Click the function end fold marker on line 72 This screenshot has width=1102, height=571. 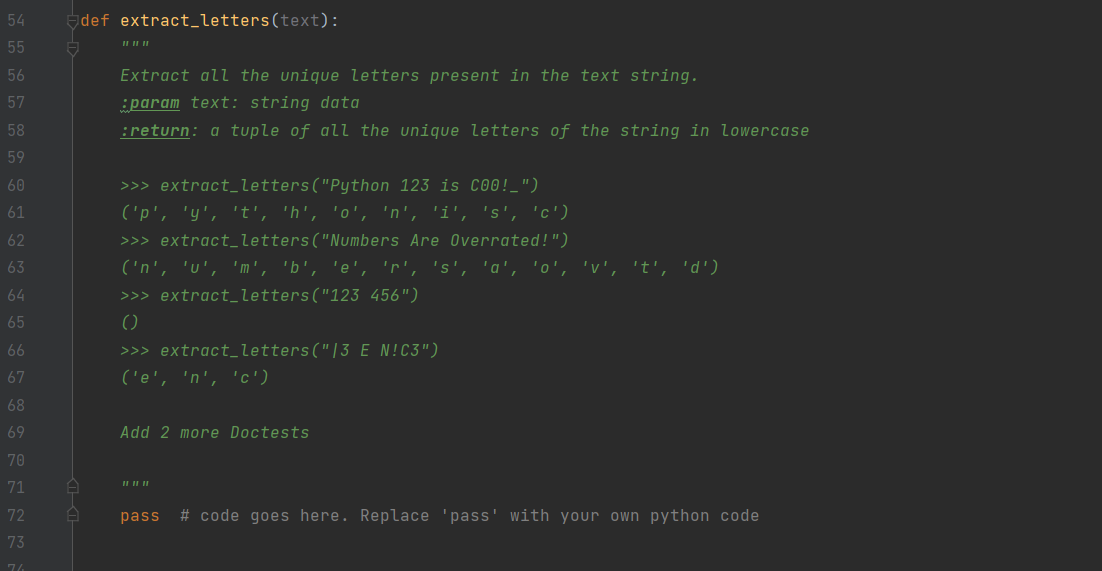(72, 514)
